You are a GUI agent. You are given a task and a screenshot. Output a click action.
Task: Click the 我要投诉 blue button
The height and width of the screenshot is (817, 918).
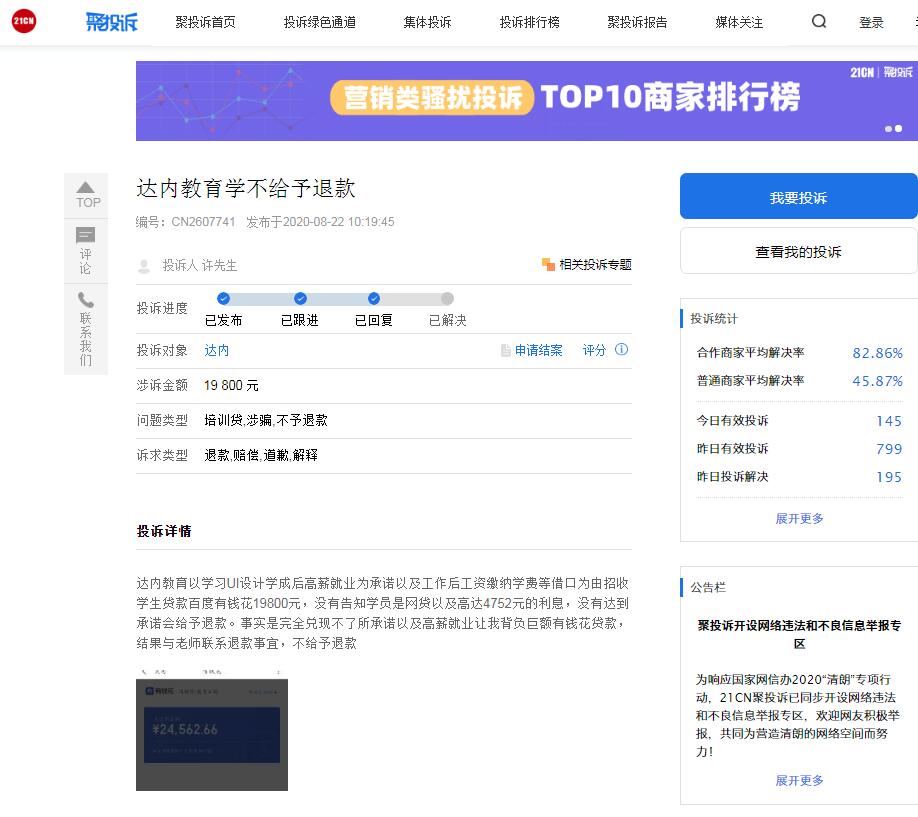pos(799,196)
